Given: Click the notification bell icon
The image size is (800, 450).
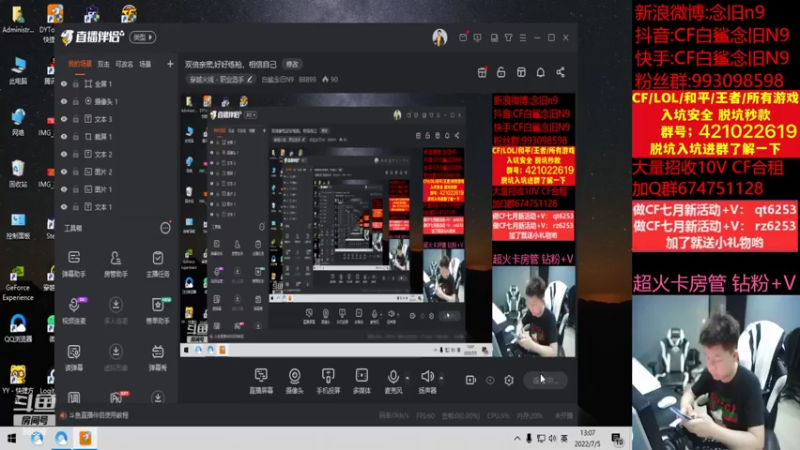Looking at the screenshot, I should 540,72.
